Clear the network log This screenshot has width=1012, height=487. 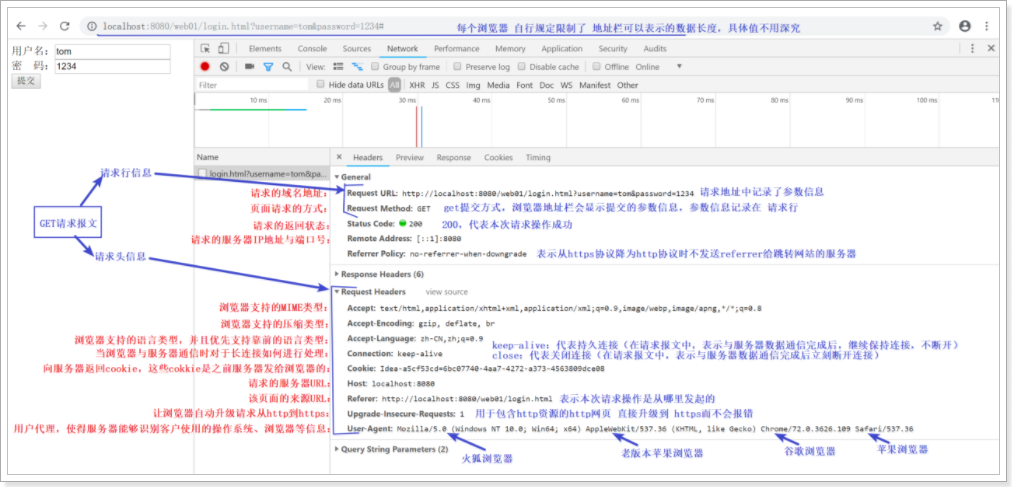(224, 66)
